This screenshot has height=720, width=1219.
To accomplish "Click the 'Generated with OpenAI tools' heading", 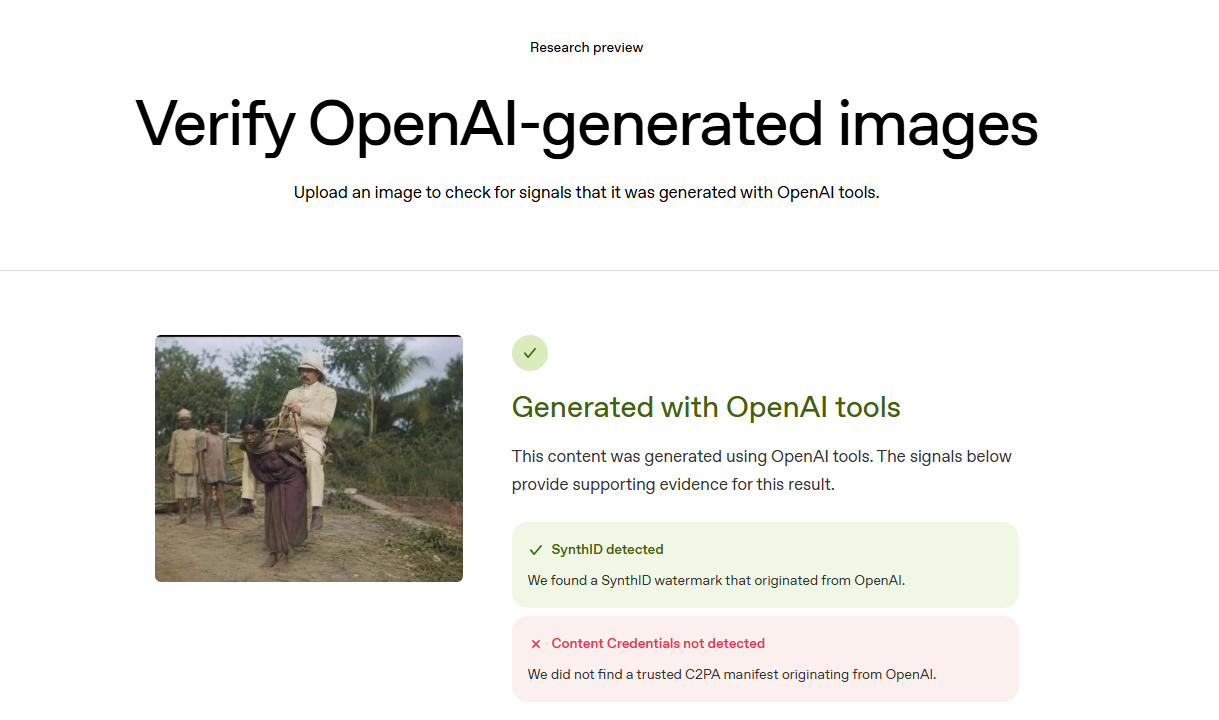I will pyautogui.click(x=706, y=408).
